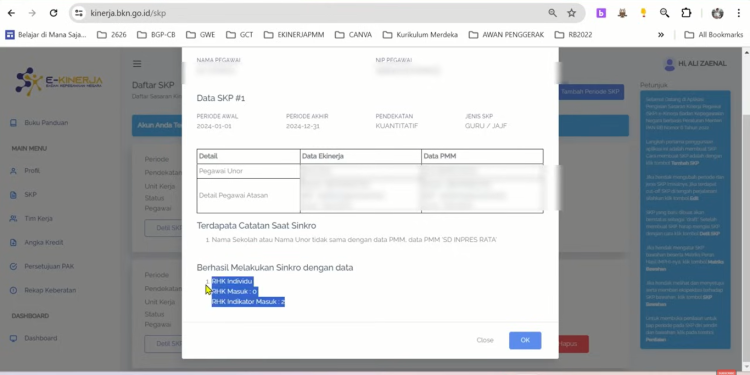
Task: Open the Extensions puzzle icon
Action: tap(686, 13)
